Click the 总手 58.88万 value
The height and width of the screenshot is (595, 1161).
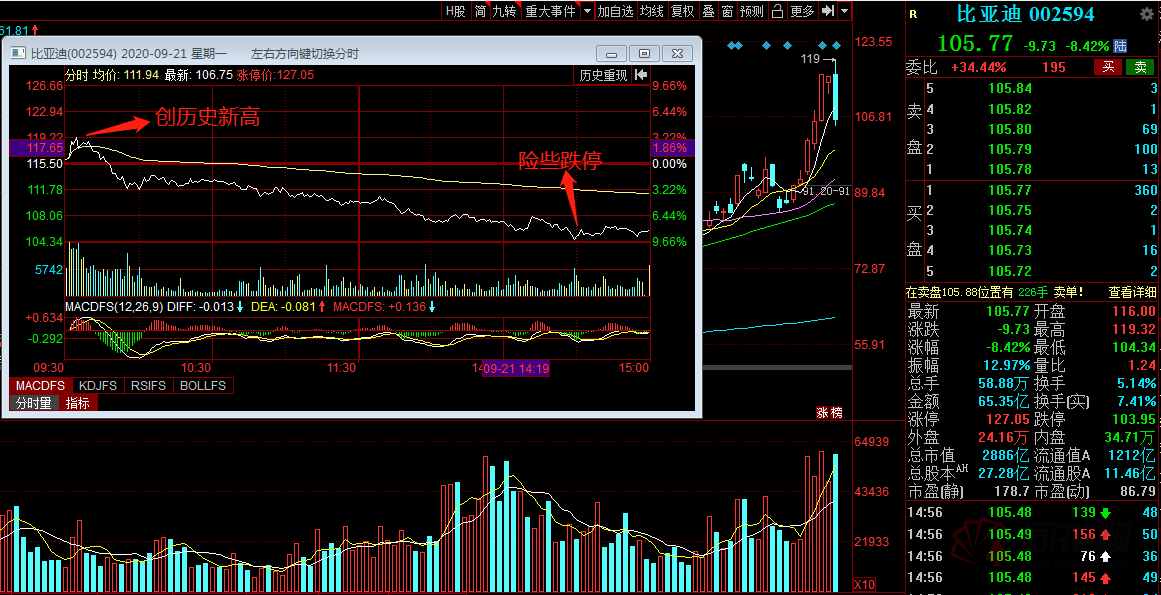1004,383
